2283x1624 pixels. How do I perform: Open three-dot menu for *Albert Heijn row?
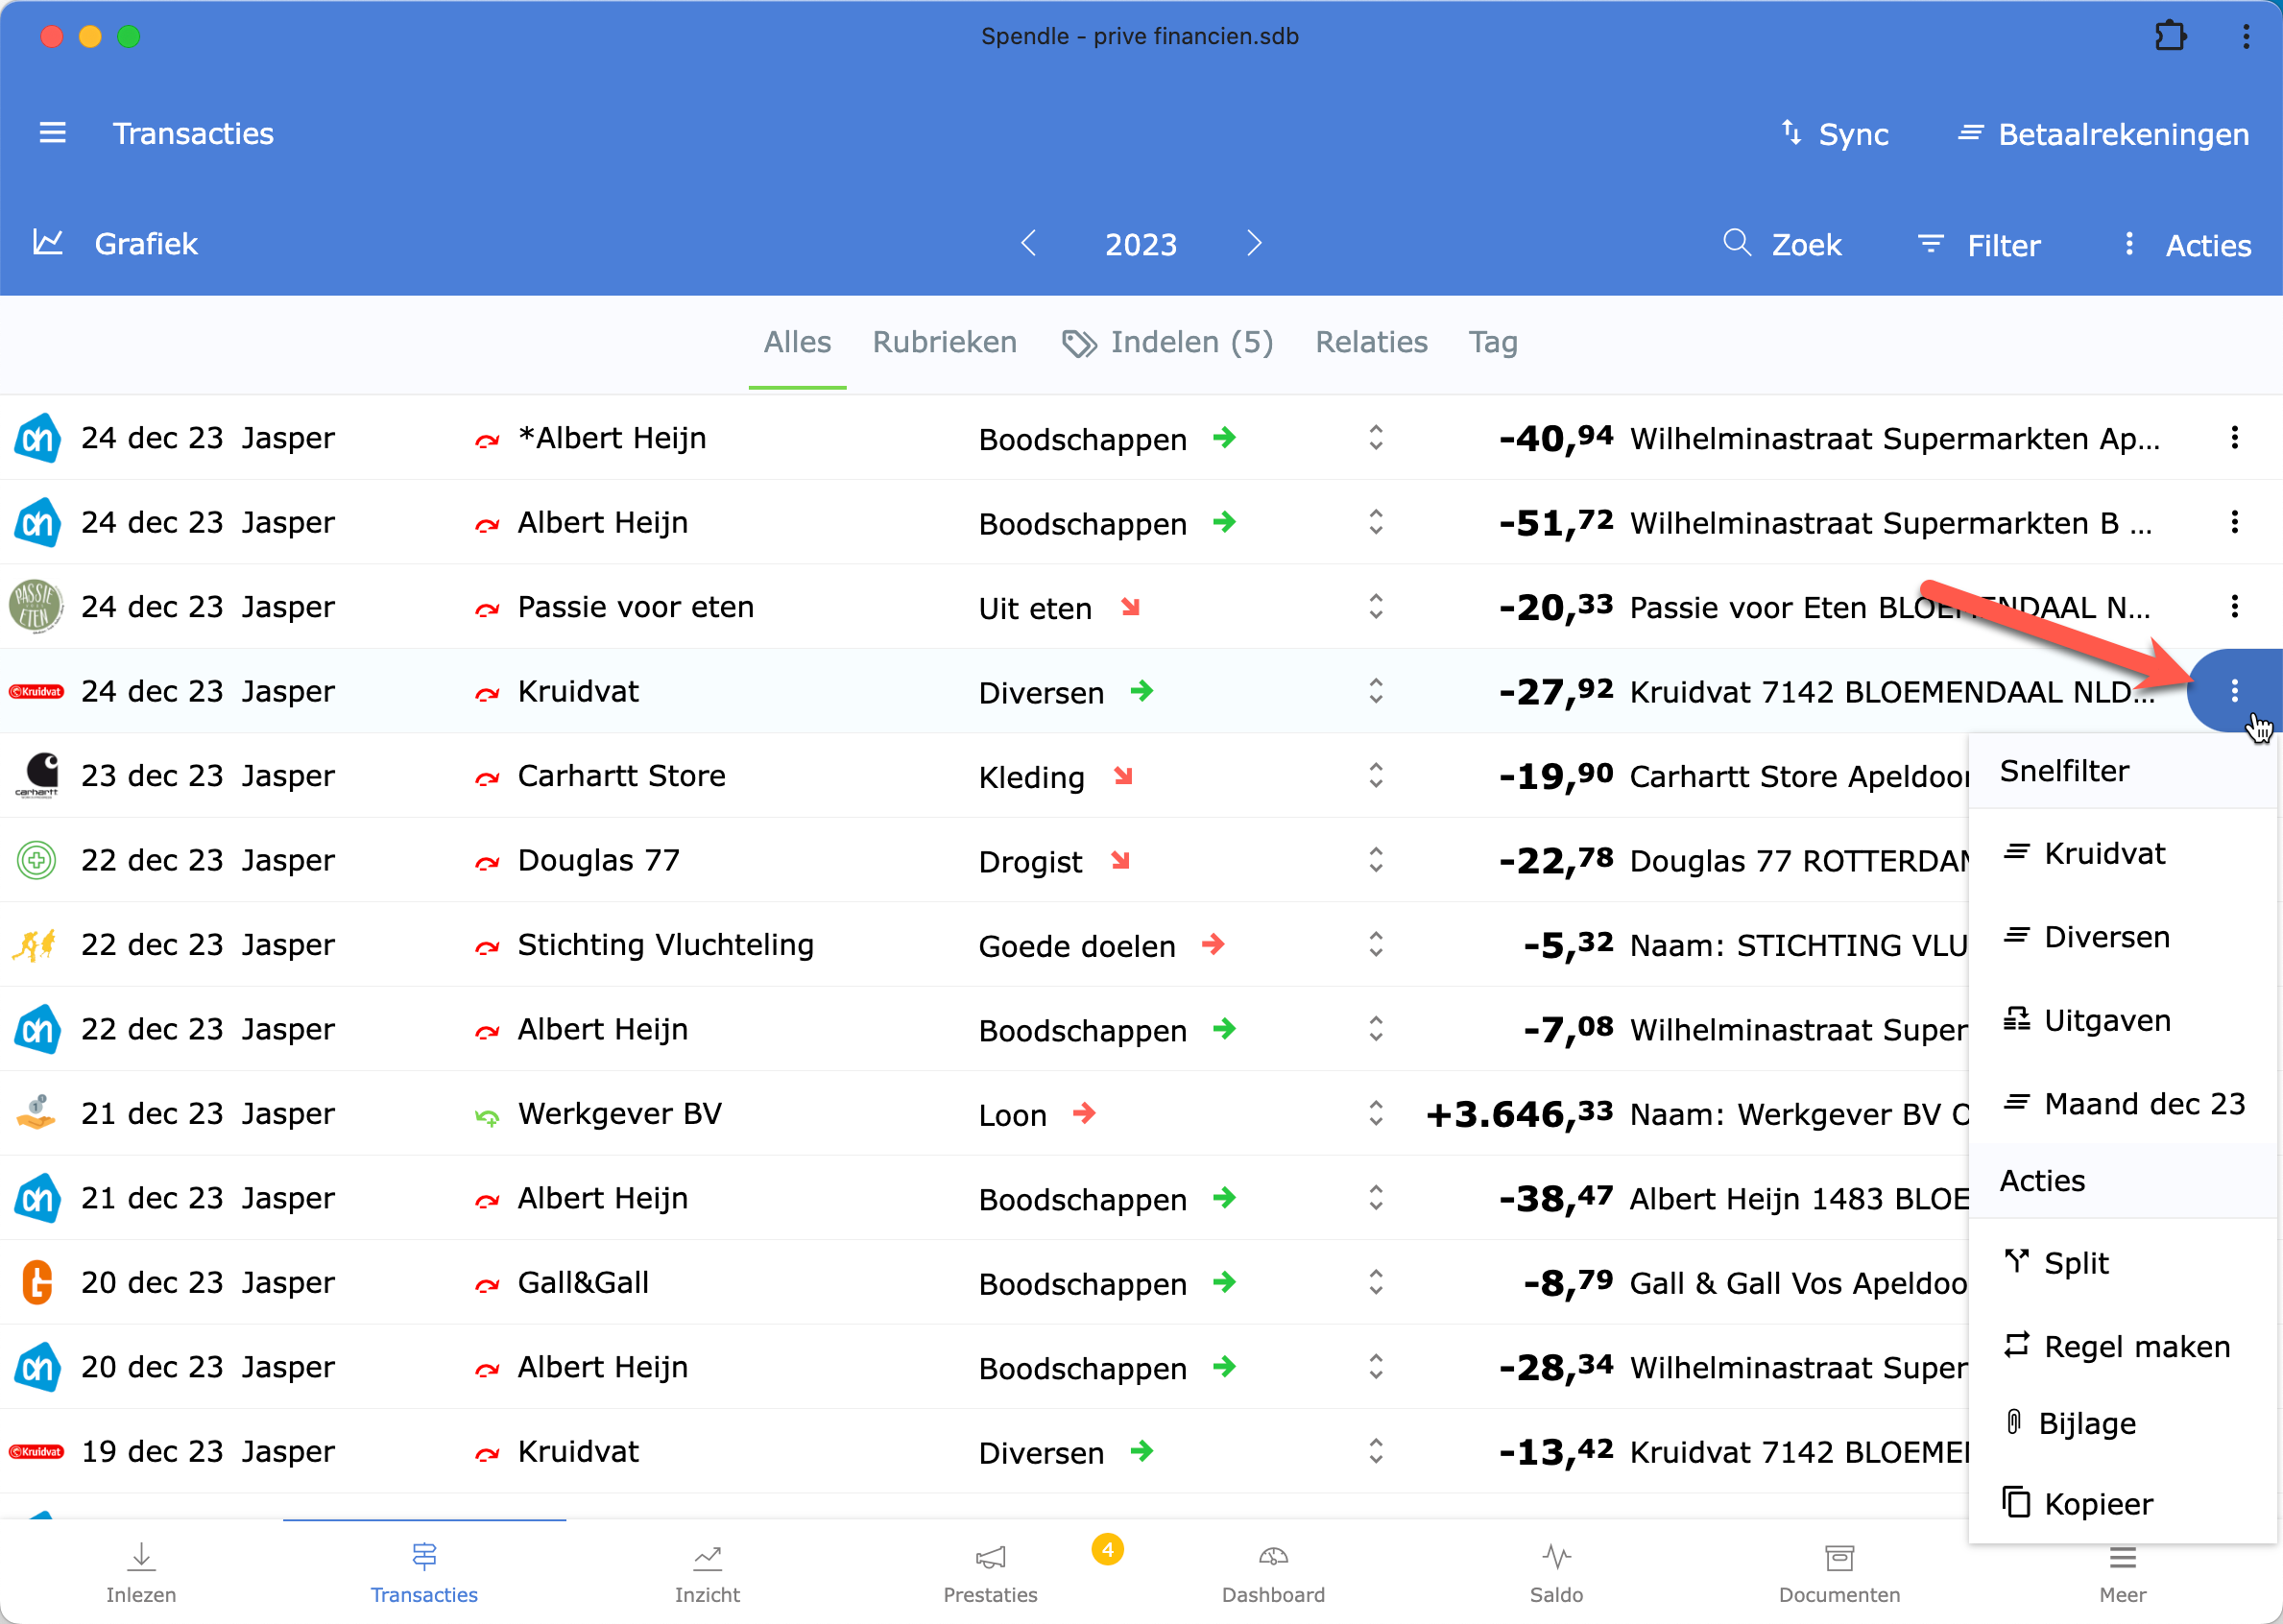point(2234,438)
